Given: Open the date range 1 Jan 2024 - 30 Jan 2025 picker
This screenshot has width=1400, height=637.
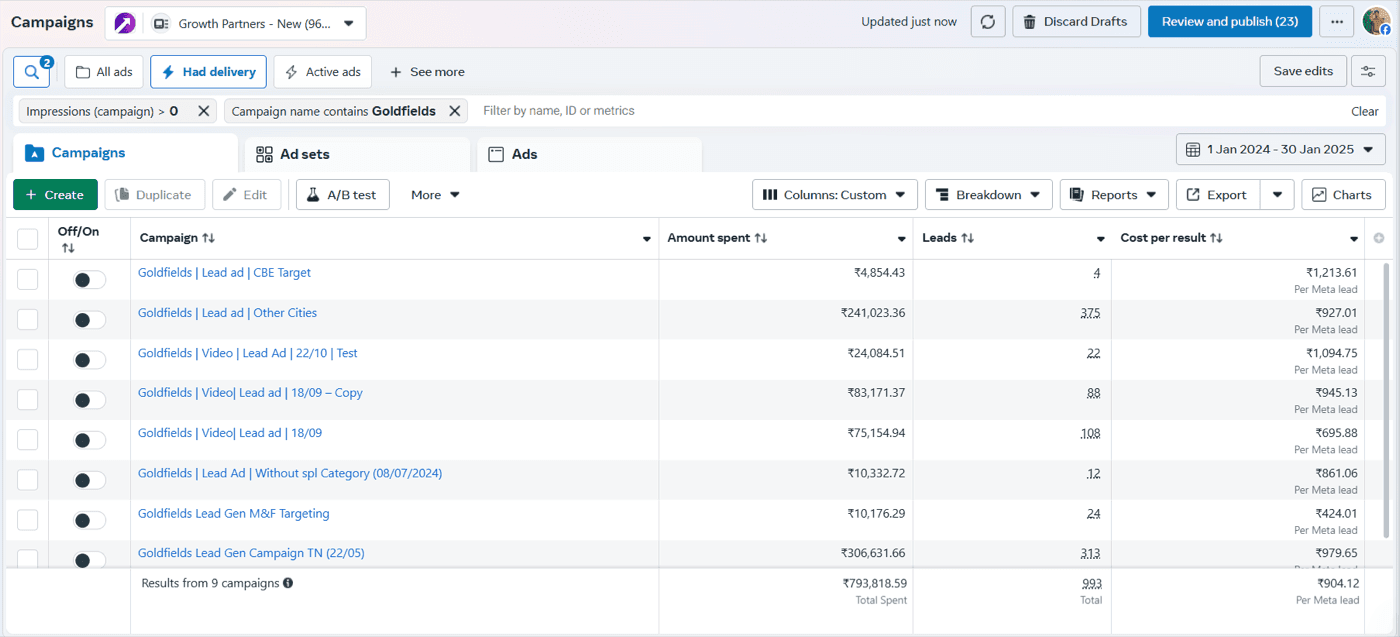Looking at the screenshot, I should [x=1281, y=150].
